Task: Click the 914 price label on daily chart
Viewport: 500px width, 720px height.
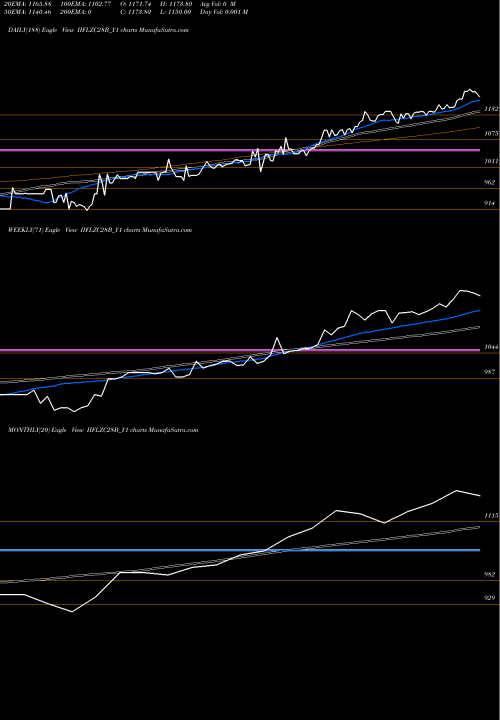Action: coord(490,203)
